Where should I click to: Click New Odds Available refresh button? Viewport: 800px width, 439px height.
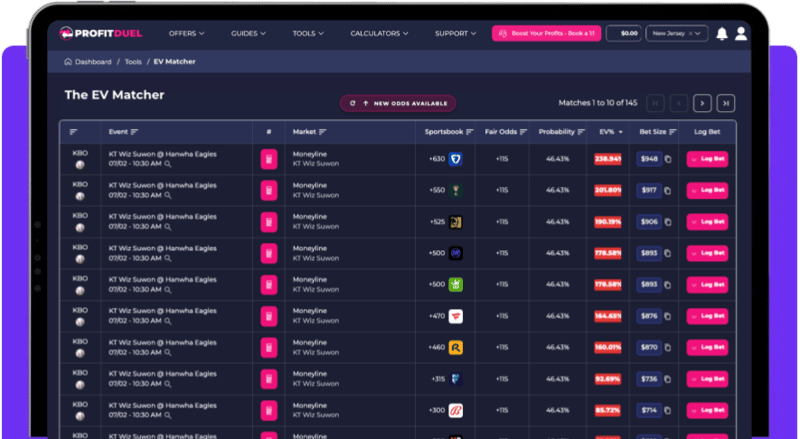(398, 104)
